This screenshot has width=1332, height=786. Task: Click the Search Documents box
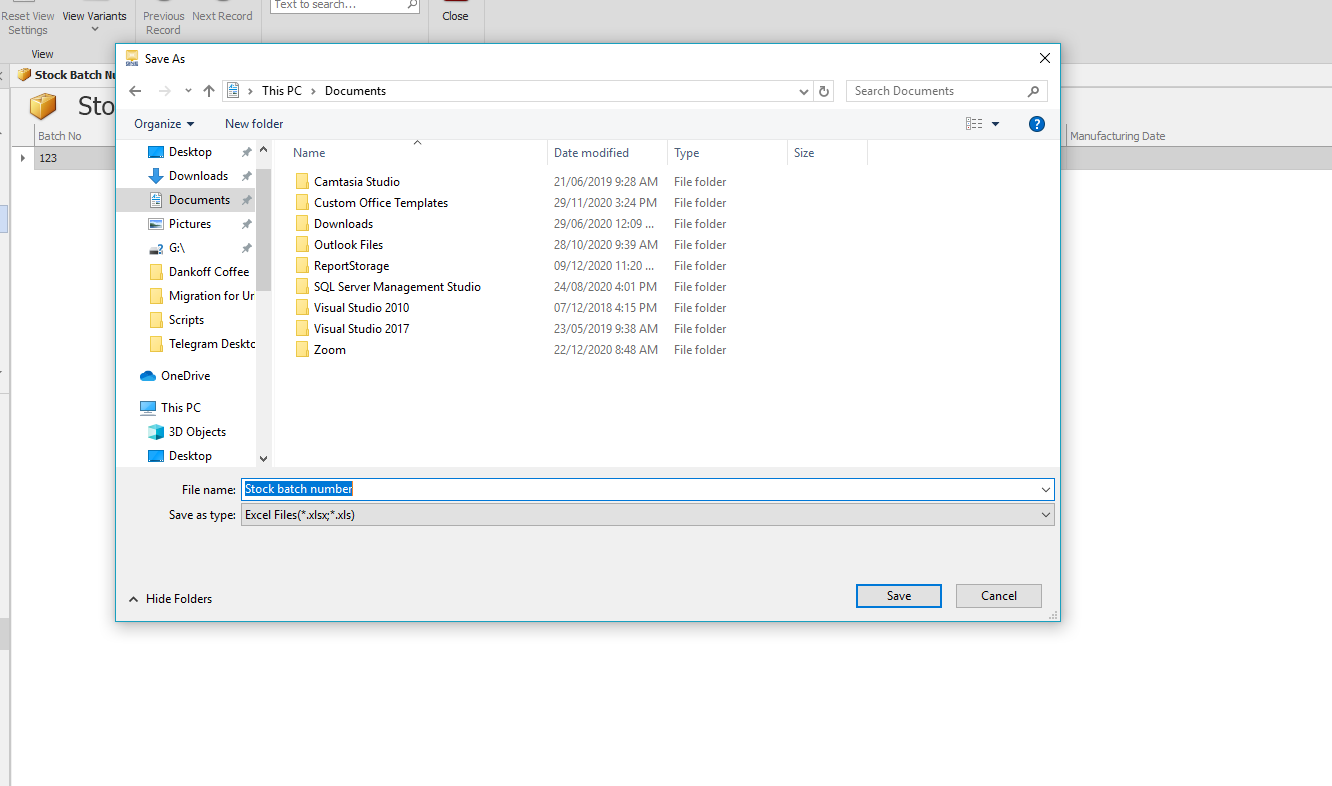click(947, 91)
